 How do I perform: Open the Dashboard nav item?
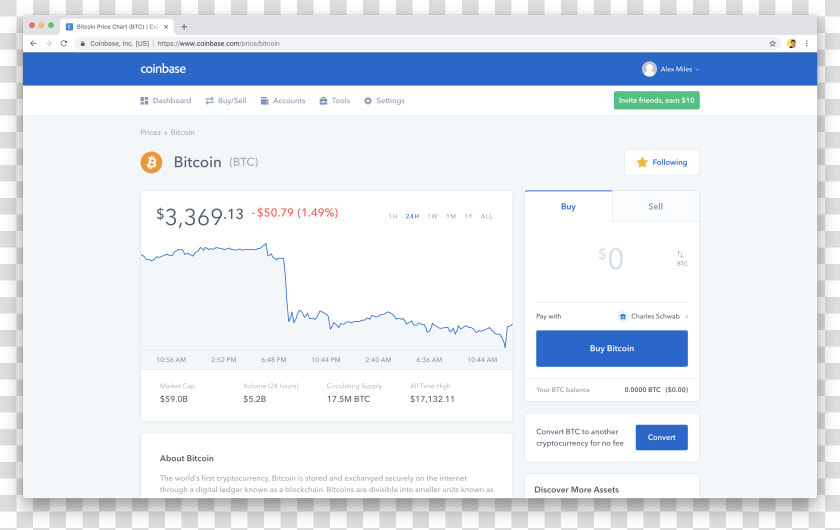pos(166,101)
